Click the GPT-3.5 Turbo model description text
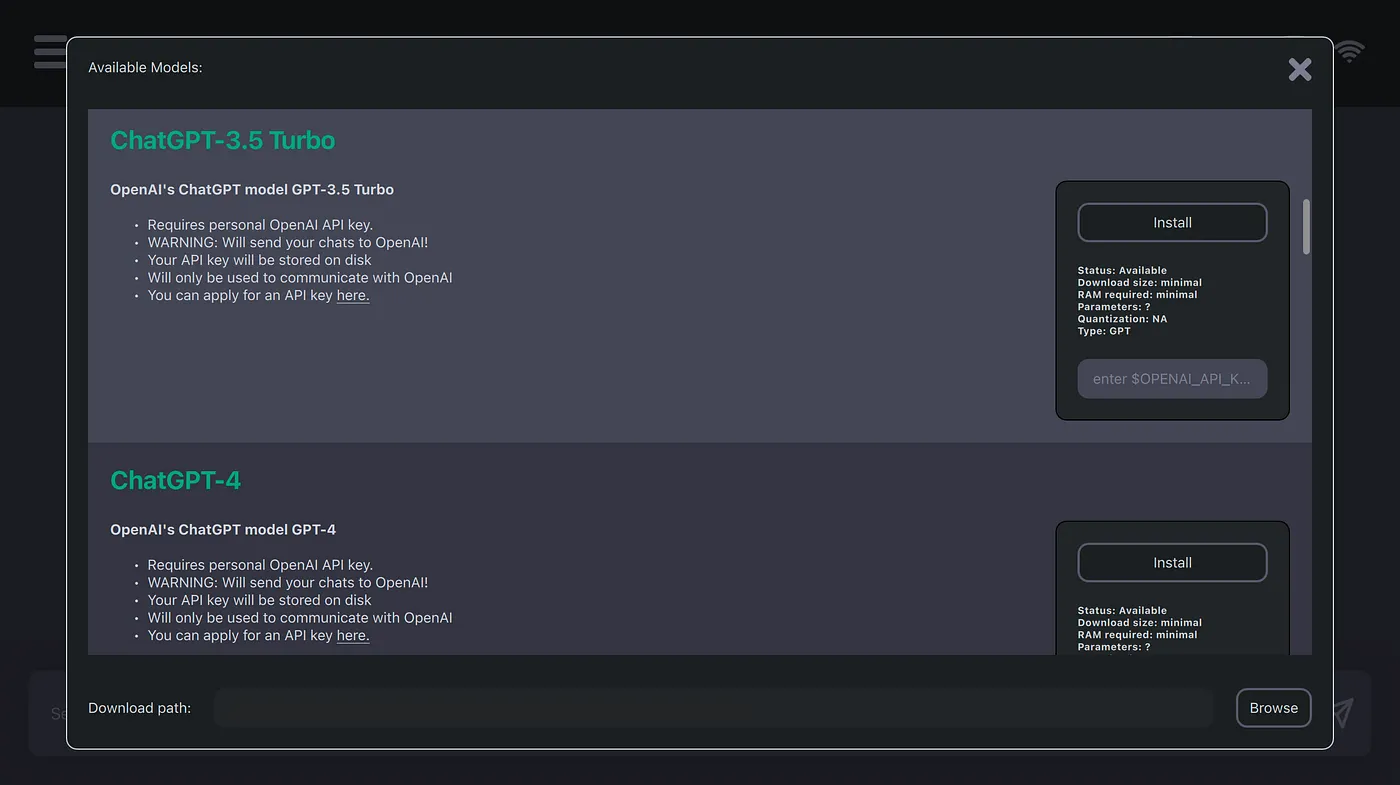Viewport: 1400px width, 785px height. click(x=252, y=189)
